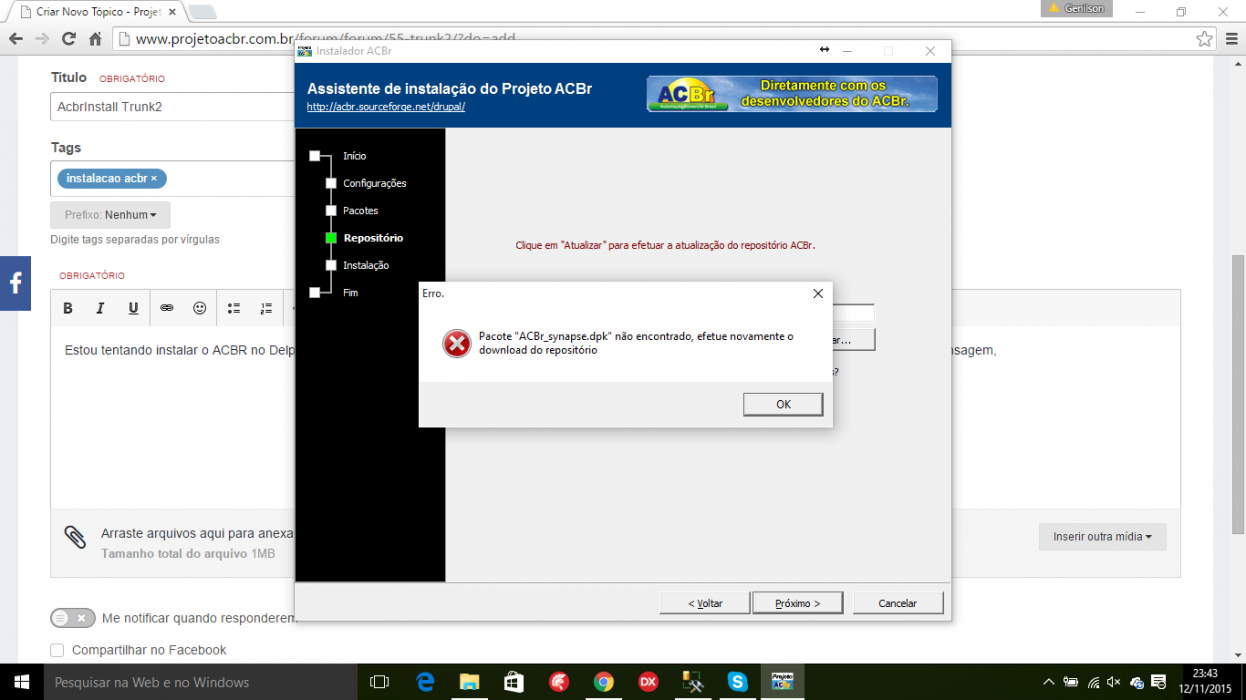Click the volume muted tray icon
Screen dimensions: 1246x700
[x=1114, y=682]
